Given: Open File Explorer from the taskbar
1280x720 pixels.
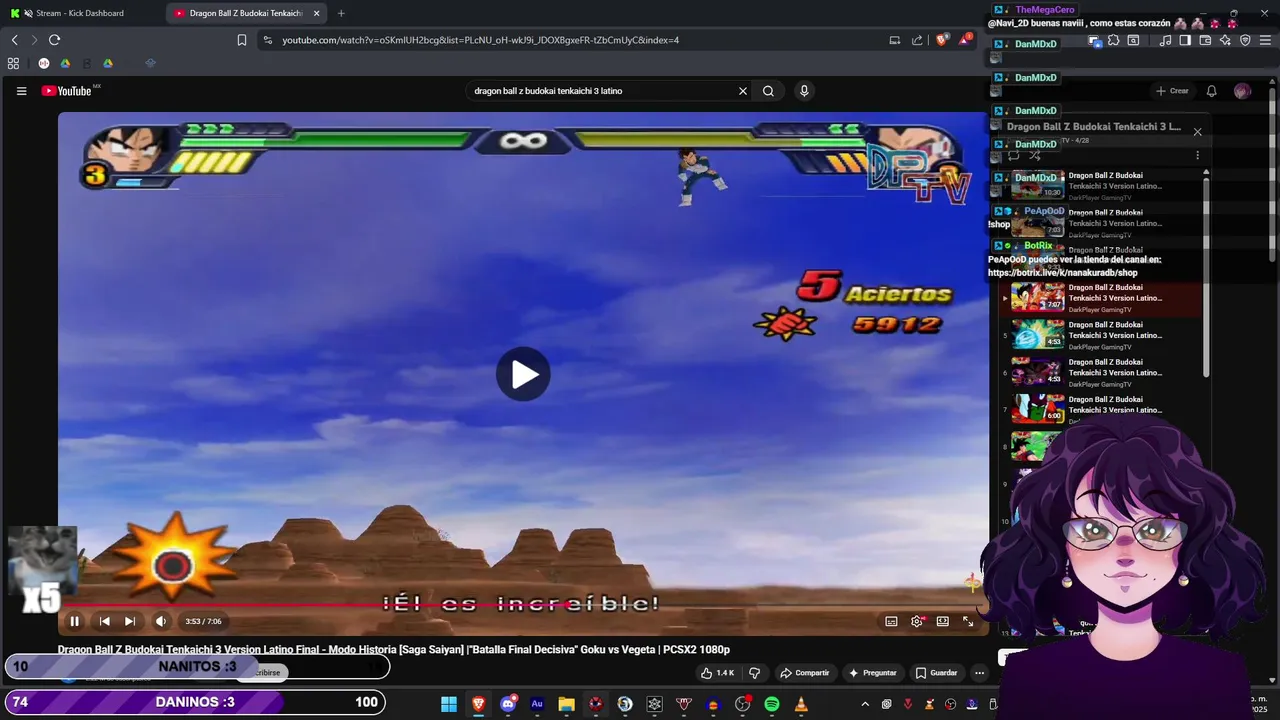Looking at the screenshot, I should 566,704.
